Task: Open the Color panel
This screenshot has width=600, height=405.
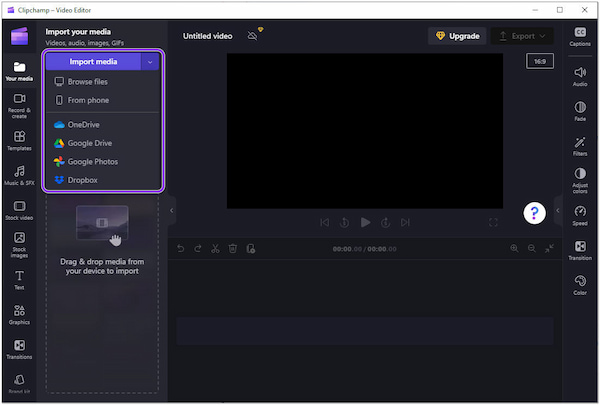Action: click(x=580, y=285)
